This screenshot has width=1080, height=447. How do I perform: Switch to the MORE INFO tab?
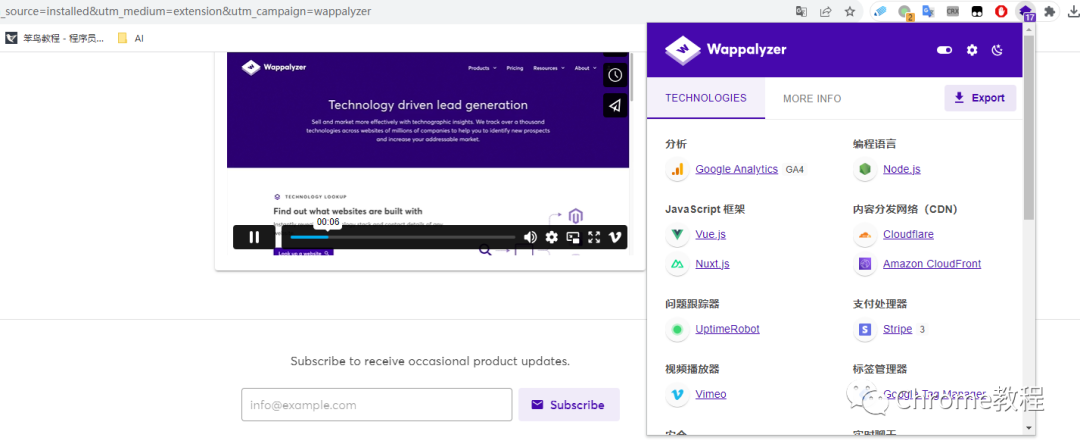(x=812, y=98)
